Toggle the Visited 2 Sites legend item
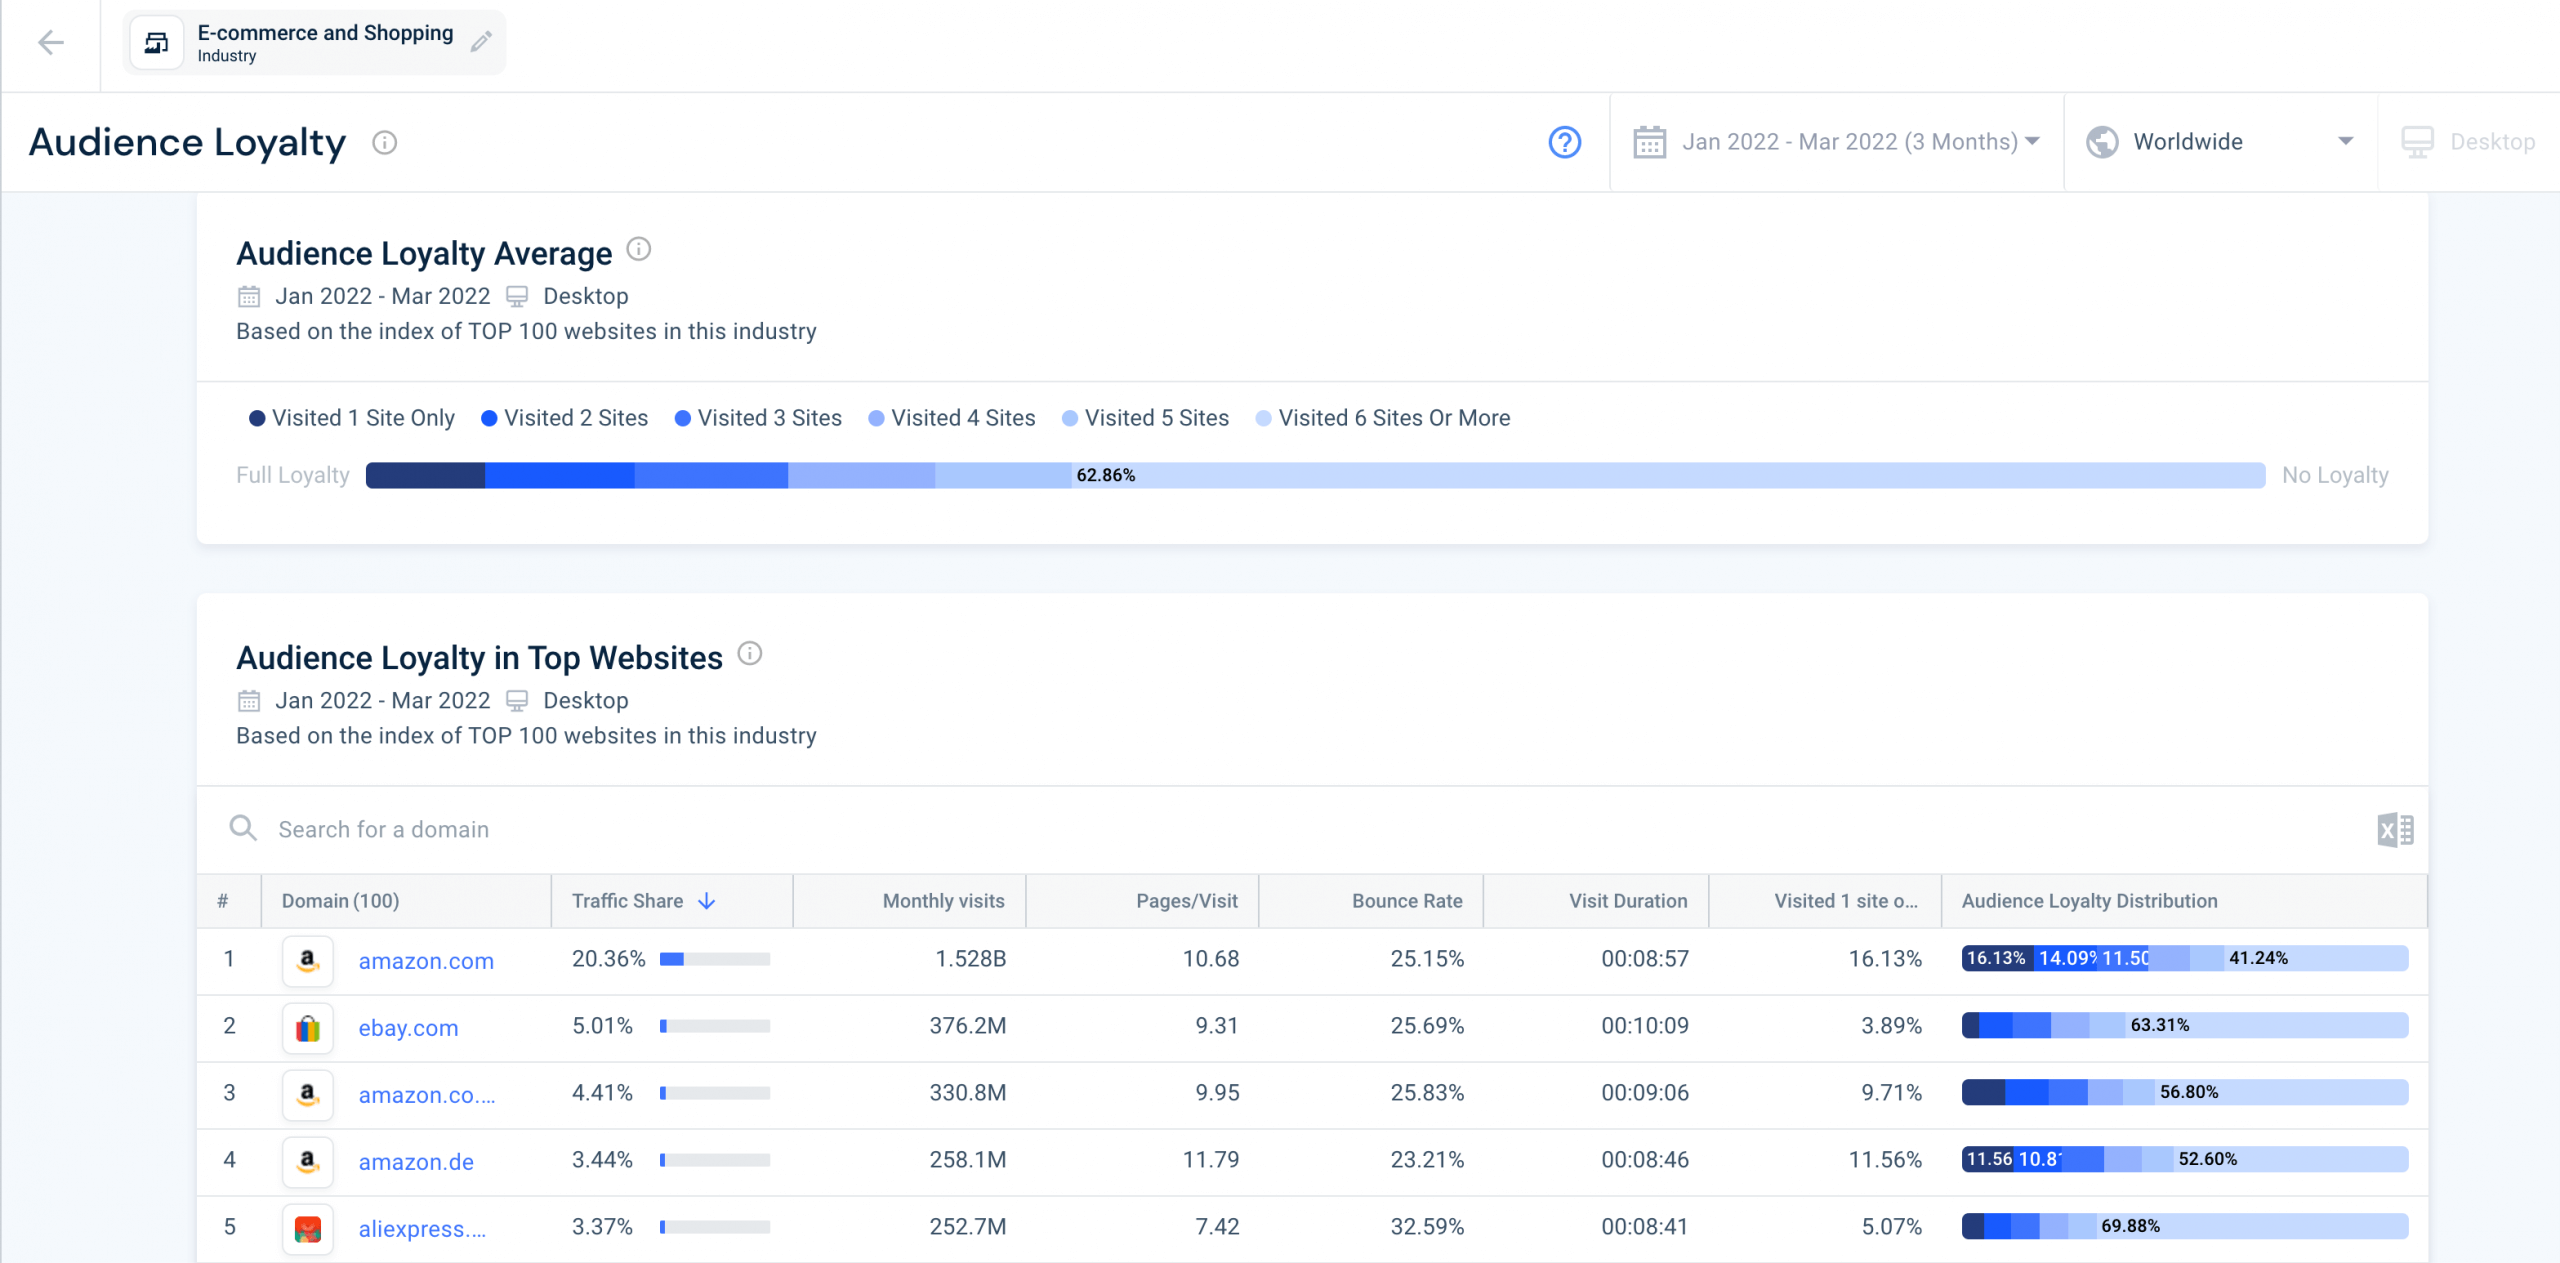Screen dimensions: 2560x1263 [x=564, y=417]
